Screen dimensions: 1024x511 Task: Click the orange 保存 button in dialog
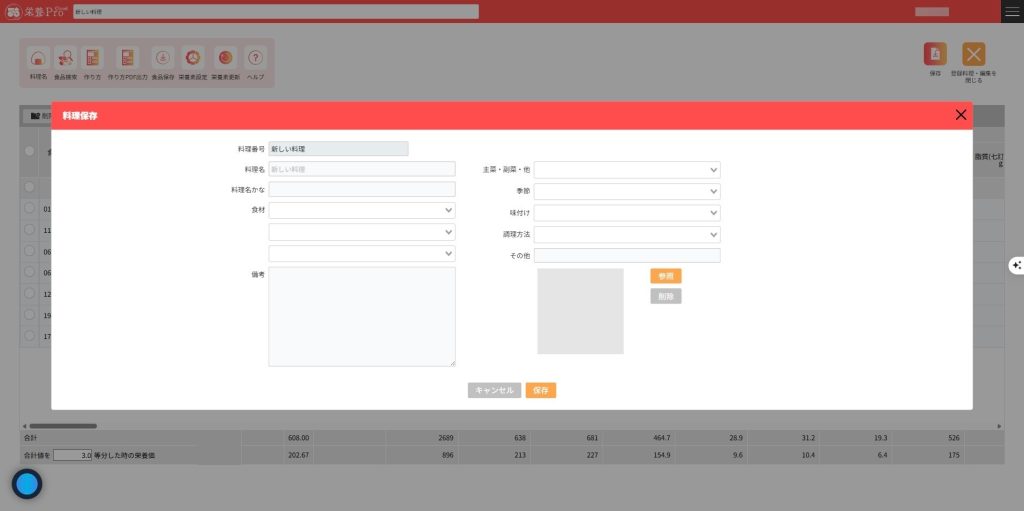(540, 390)
